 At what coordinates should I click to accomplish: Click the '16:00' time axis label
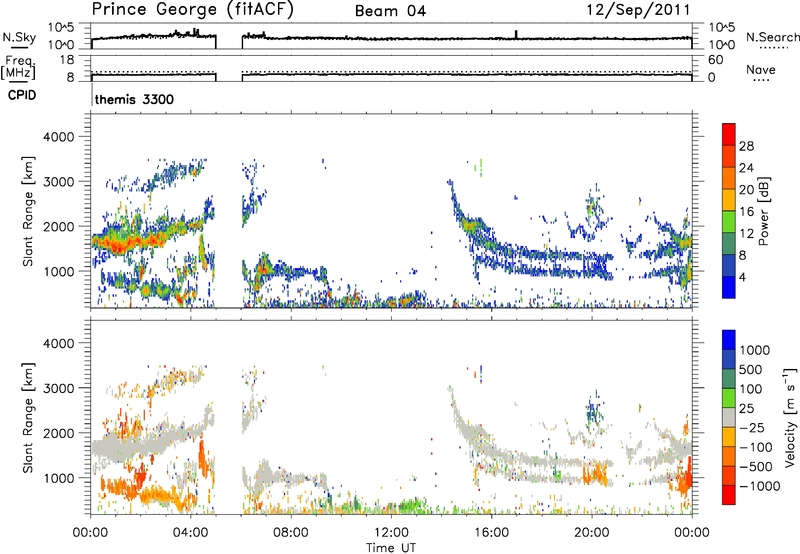(491, 533)
